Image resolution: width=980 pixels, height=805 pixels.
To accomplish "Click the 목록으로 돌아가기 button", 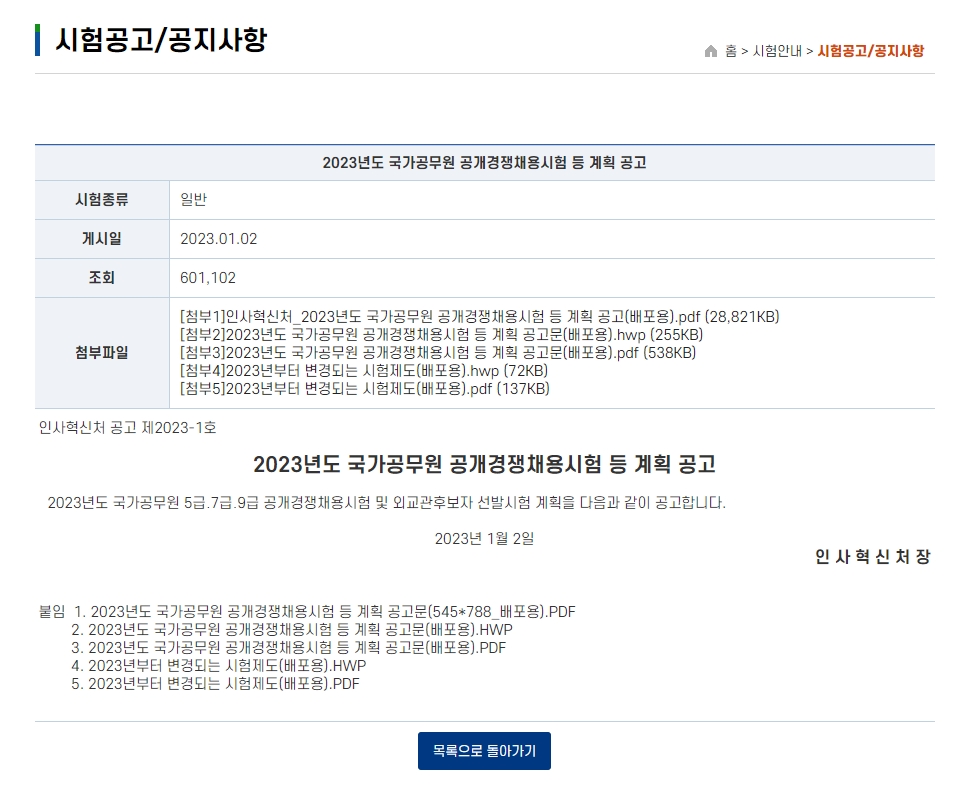I will 484,751.
